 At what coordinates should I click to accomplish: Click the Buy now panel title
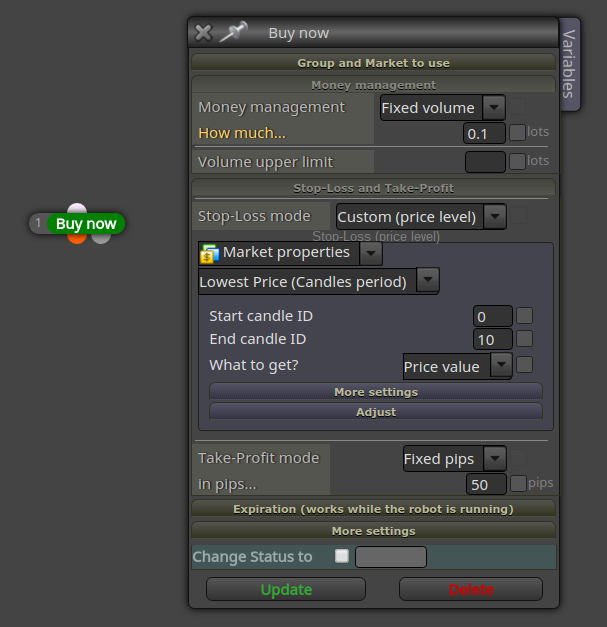pyautogui.click(x=299, y=33)
